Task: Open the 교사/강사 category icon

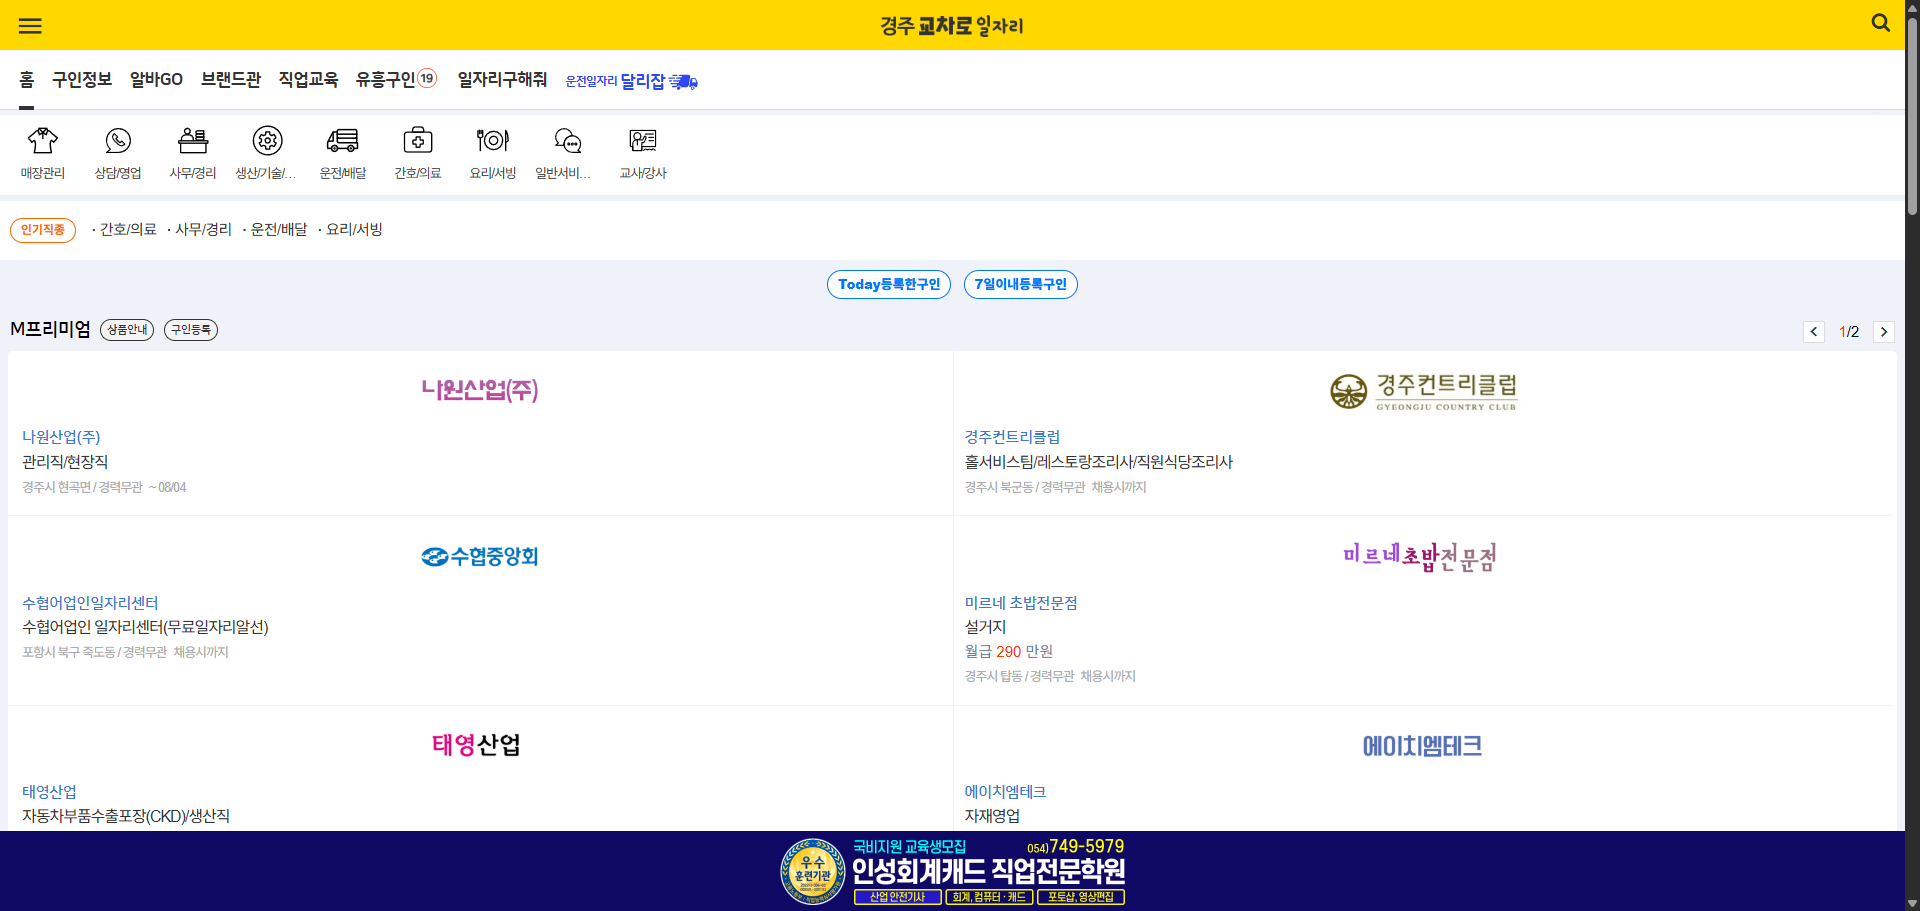Action: pos(642,152)
